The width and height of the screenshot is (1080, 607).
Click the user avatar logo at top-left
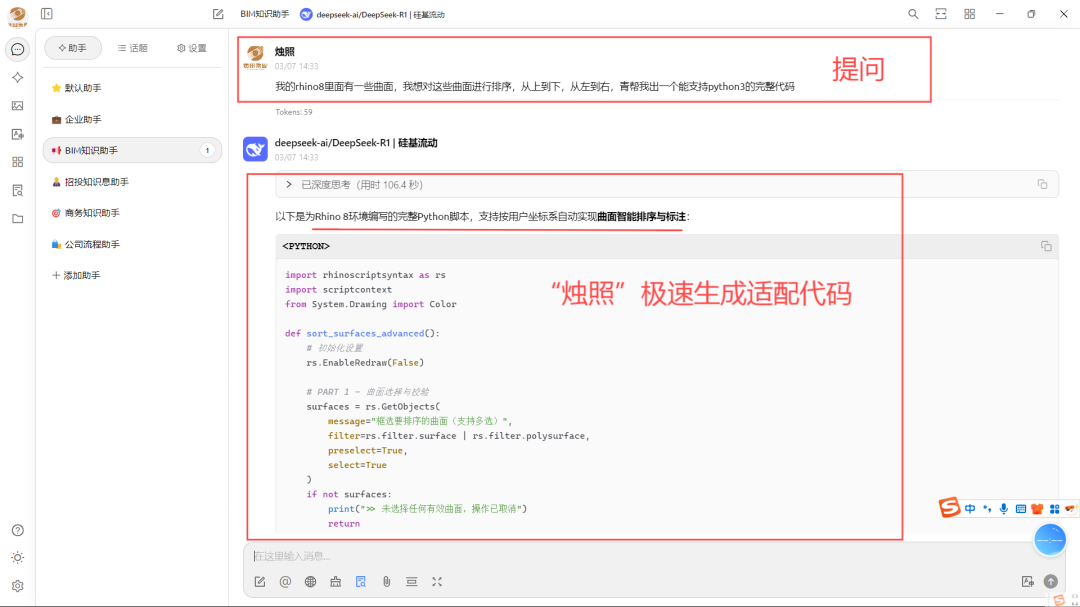[18, 15]
